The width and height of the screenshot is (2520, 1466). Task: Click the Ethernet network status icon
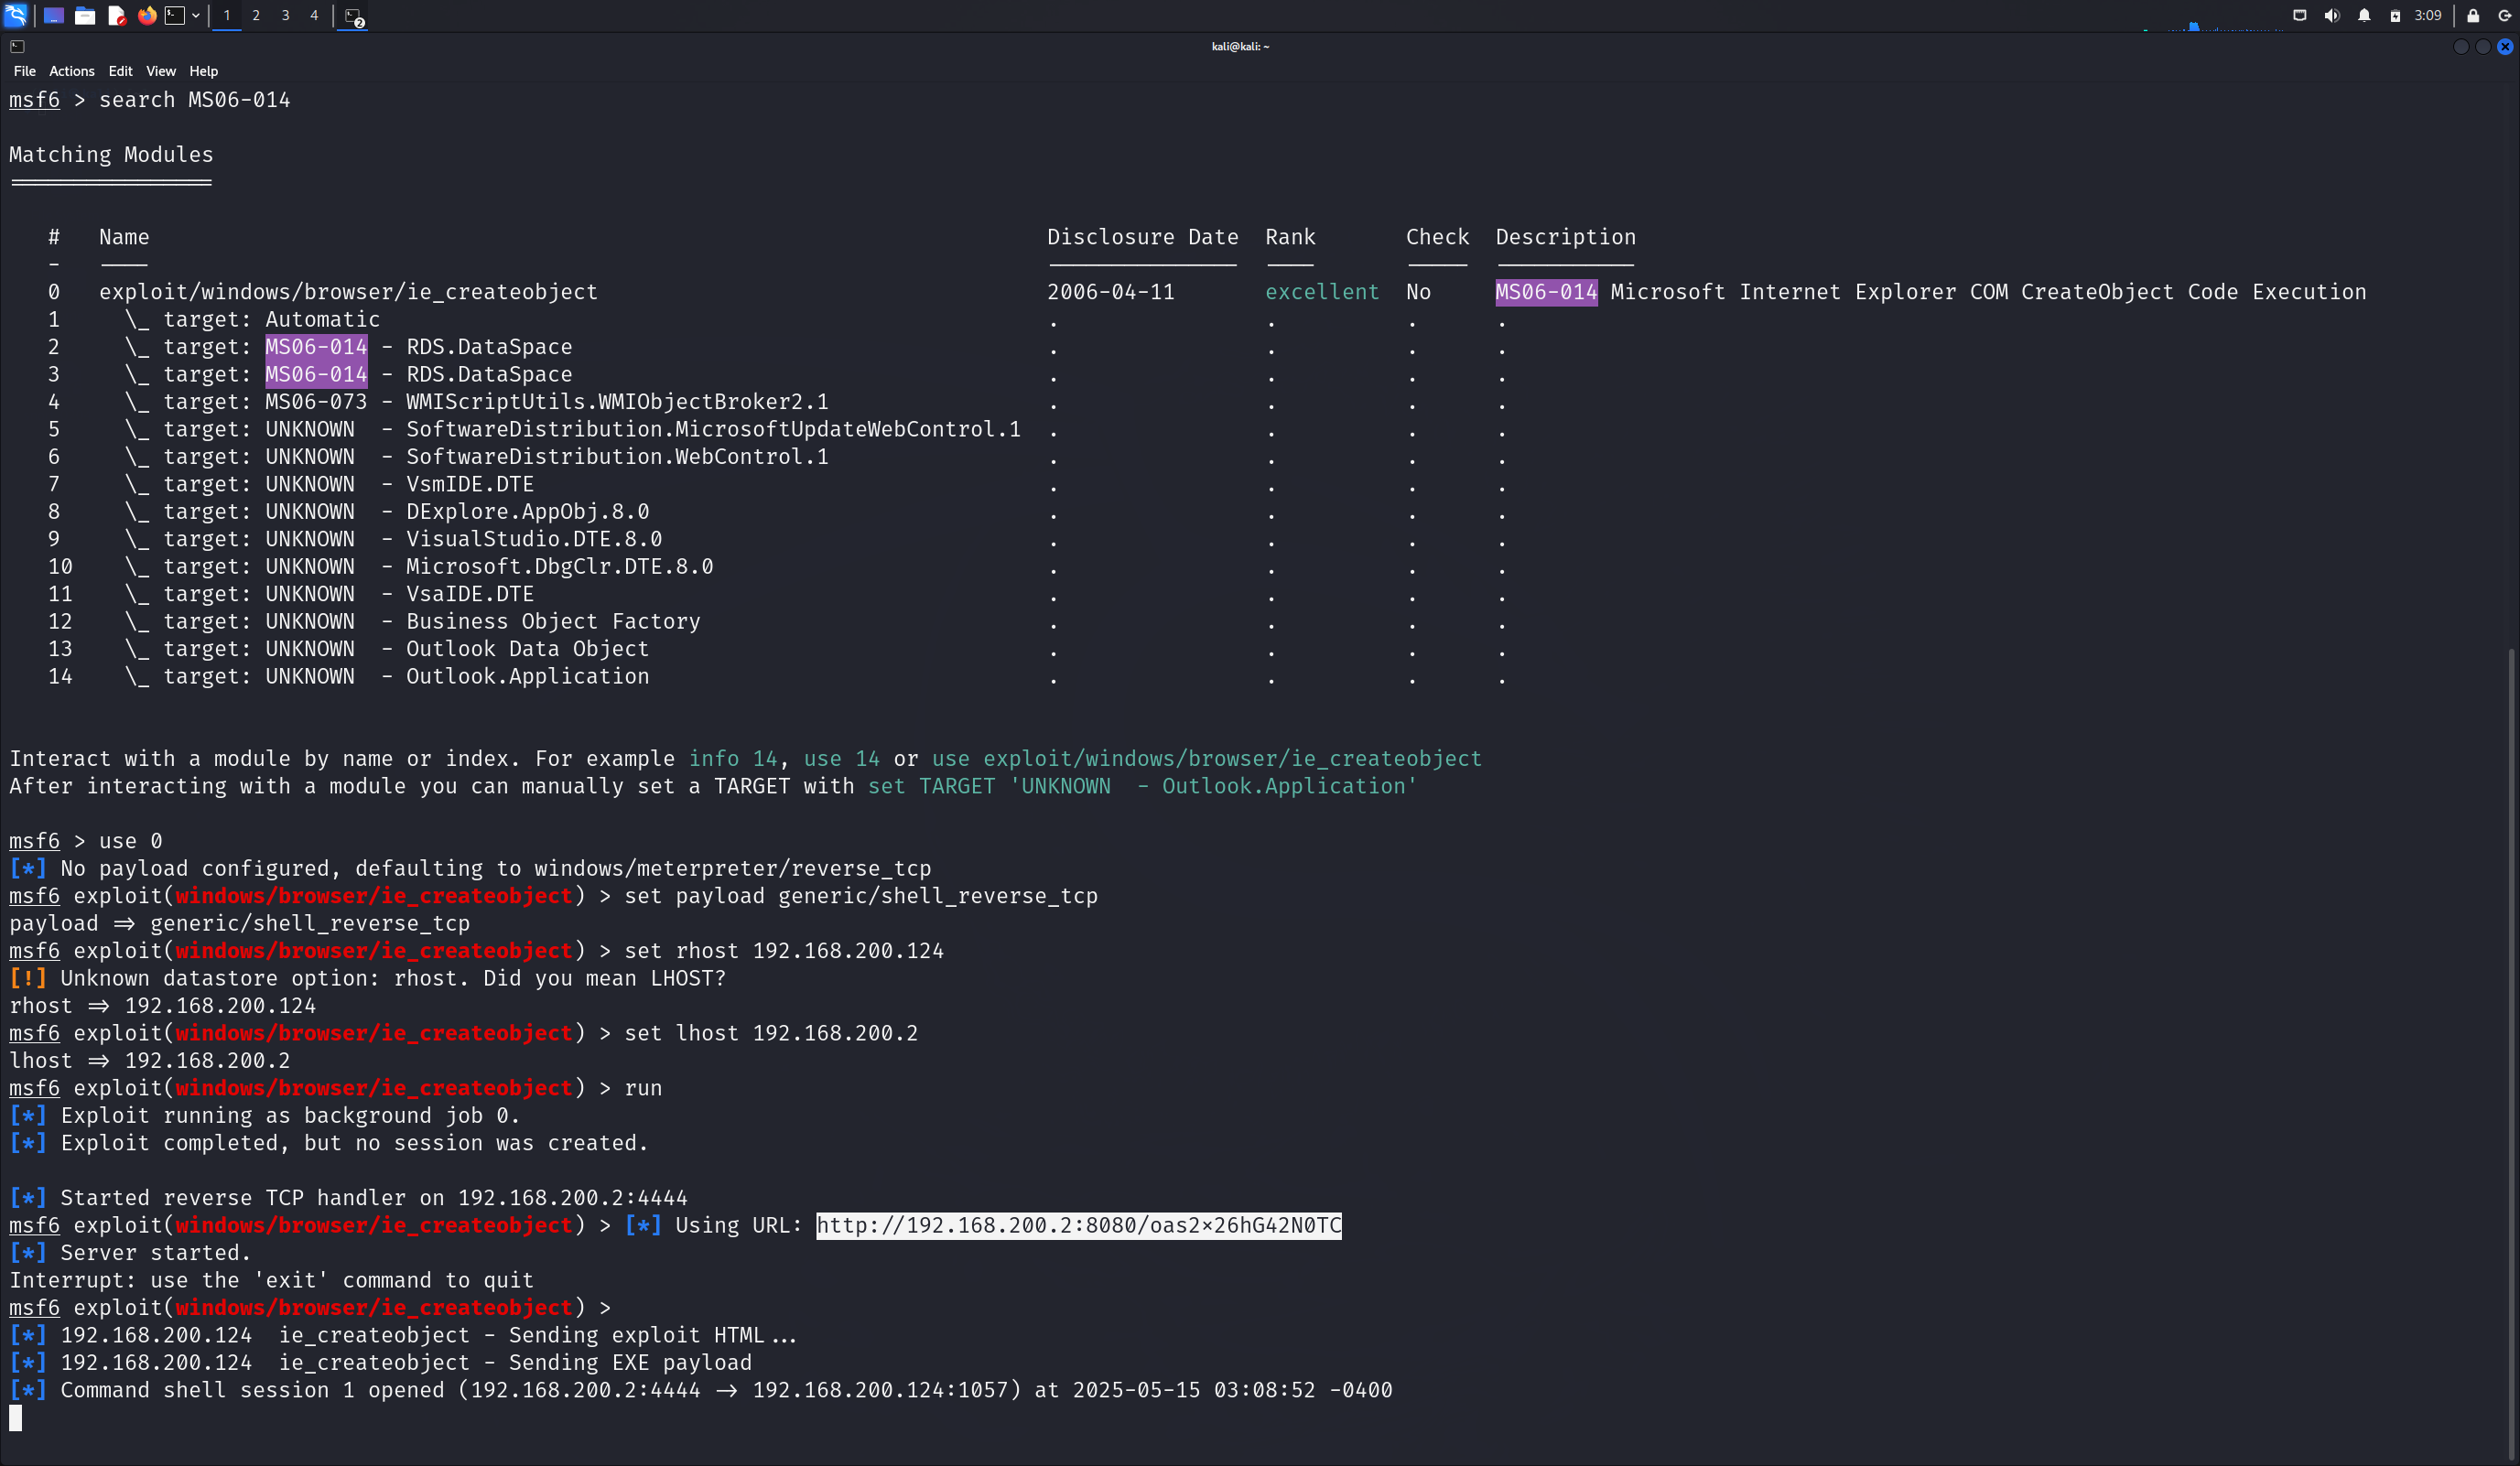click(2299, 15)
